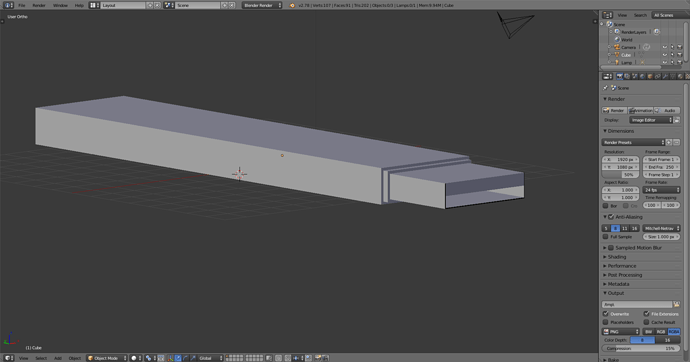690x362 pixels.
Task: Select the rotate manipulator icon
Action: point(186,358)
